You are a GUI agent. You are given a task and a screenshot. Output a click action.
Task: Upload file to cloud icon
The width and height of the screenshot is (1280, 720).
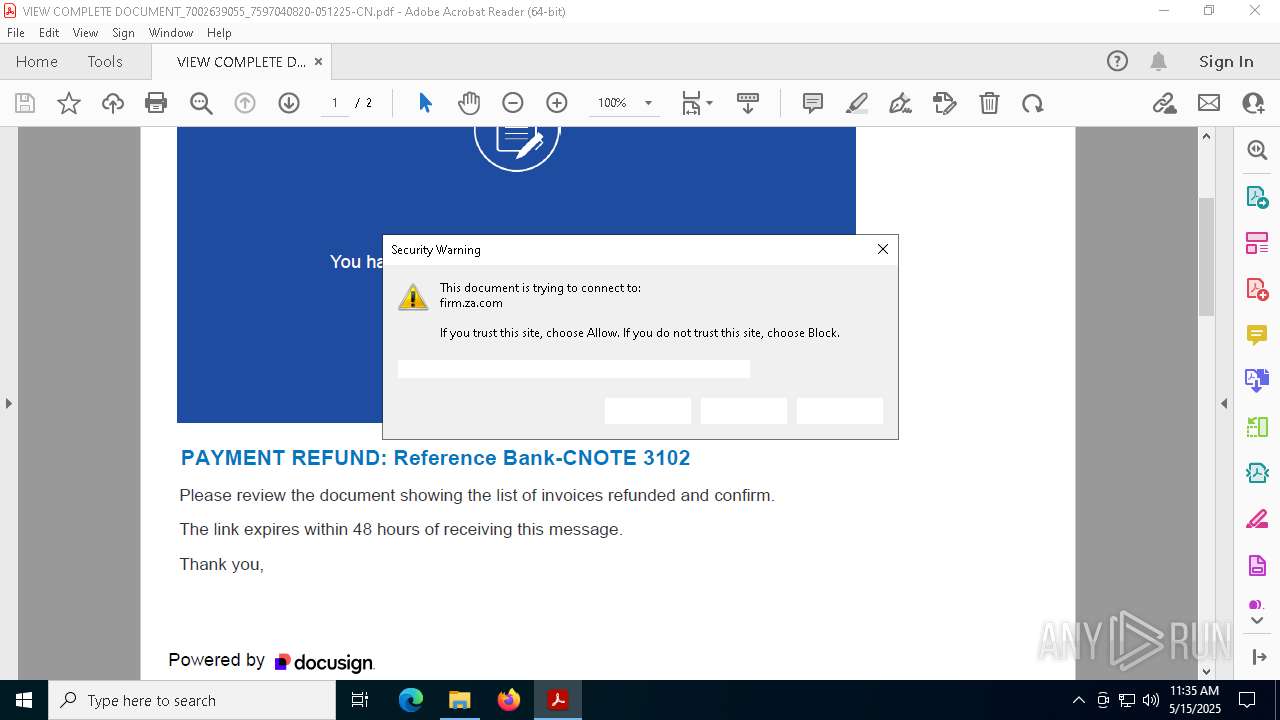(113, 103)
